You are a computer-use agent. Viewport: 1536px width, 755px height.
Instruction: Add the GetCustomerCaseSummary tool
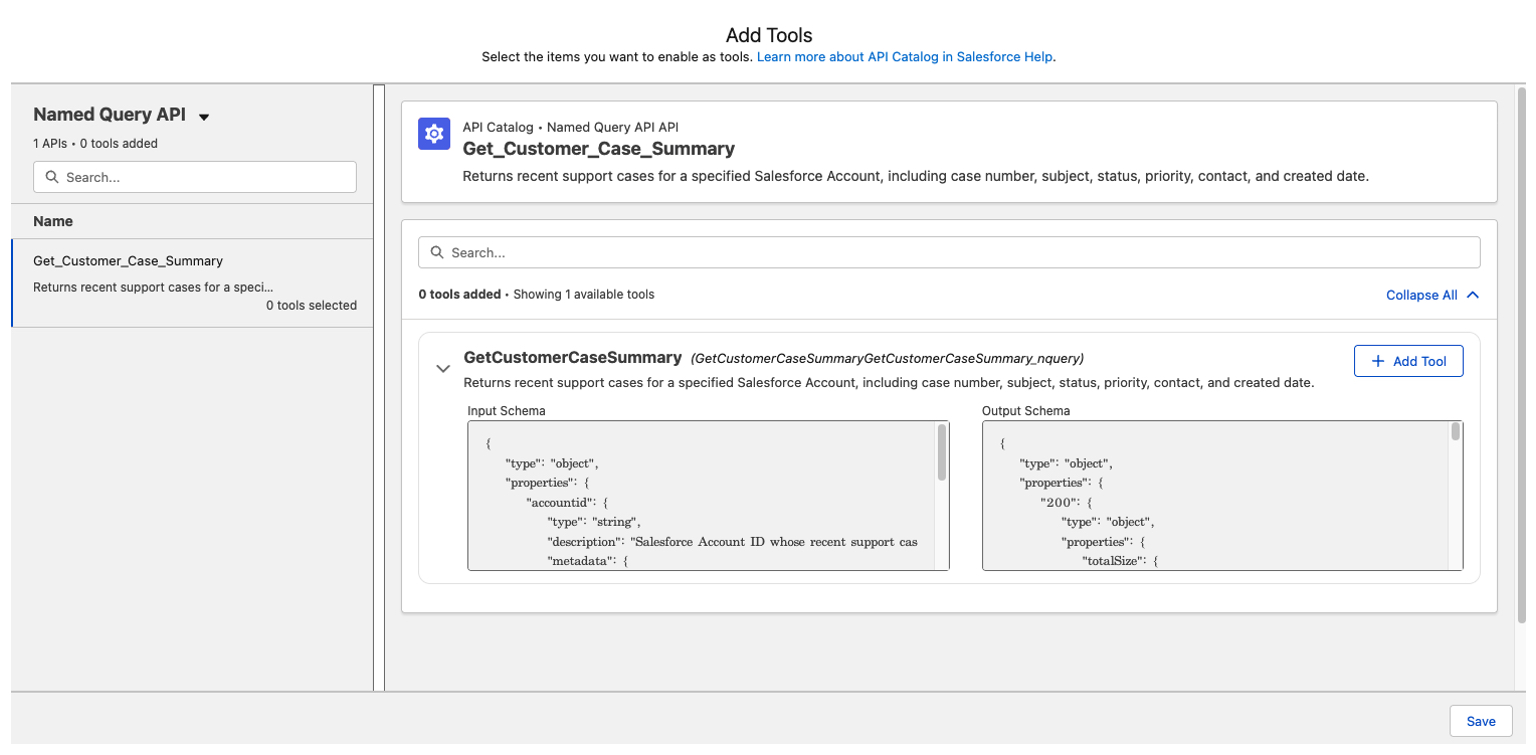1408,361
